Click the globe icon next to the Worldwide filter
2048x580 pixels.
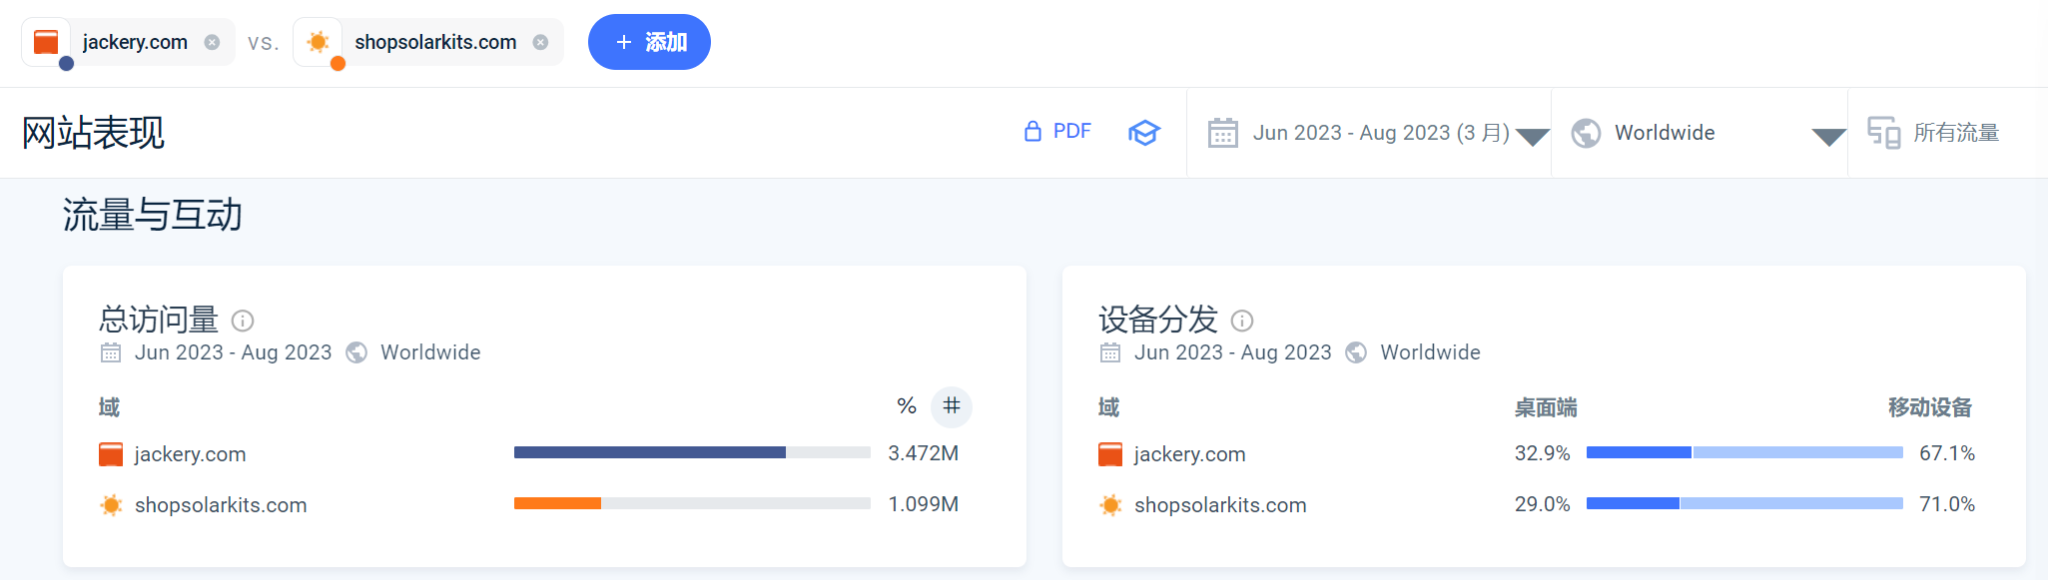1586,133
